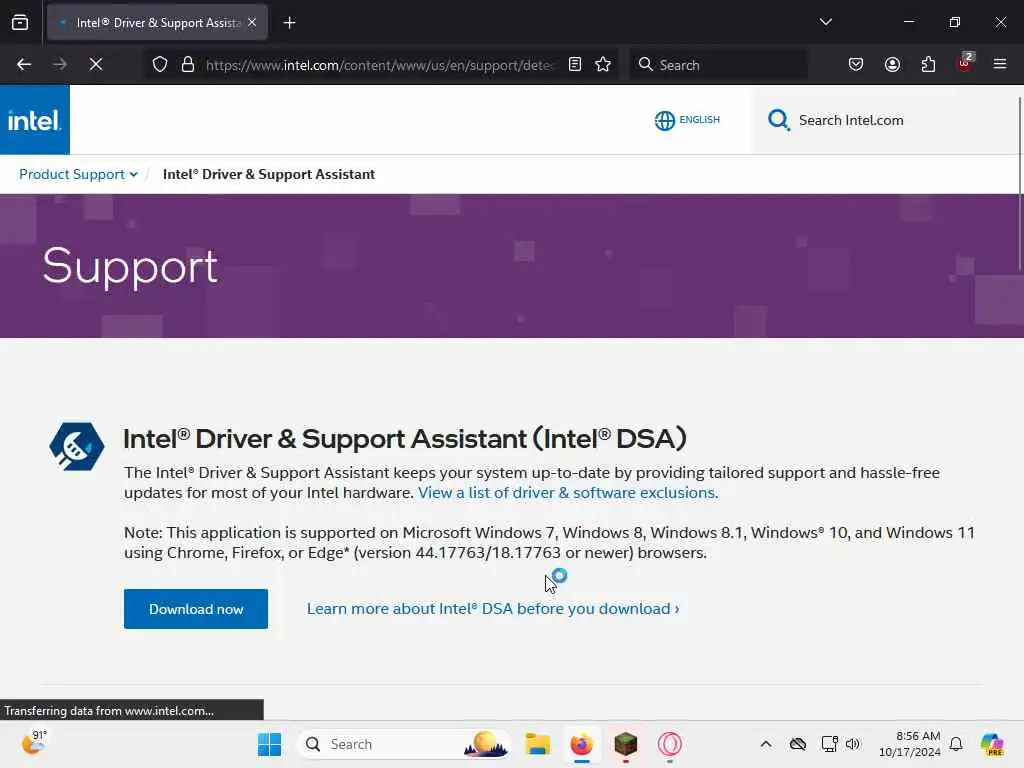This screenshot has width=1024, height=768.
Task: Open the Extensions puzzle icon
Action: coord(928,64)
